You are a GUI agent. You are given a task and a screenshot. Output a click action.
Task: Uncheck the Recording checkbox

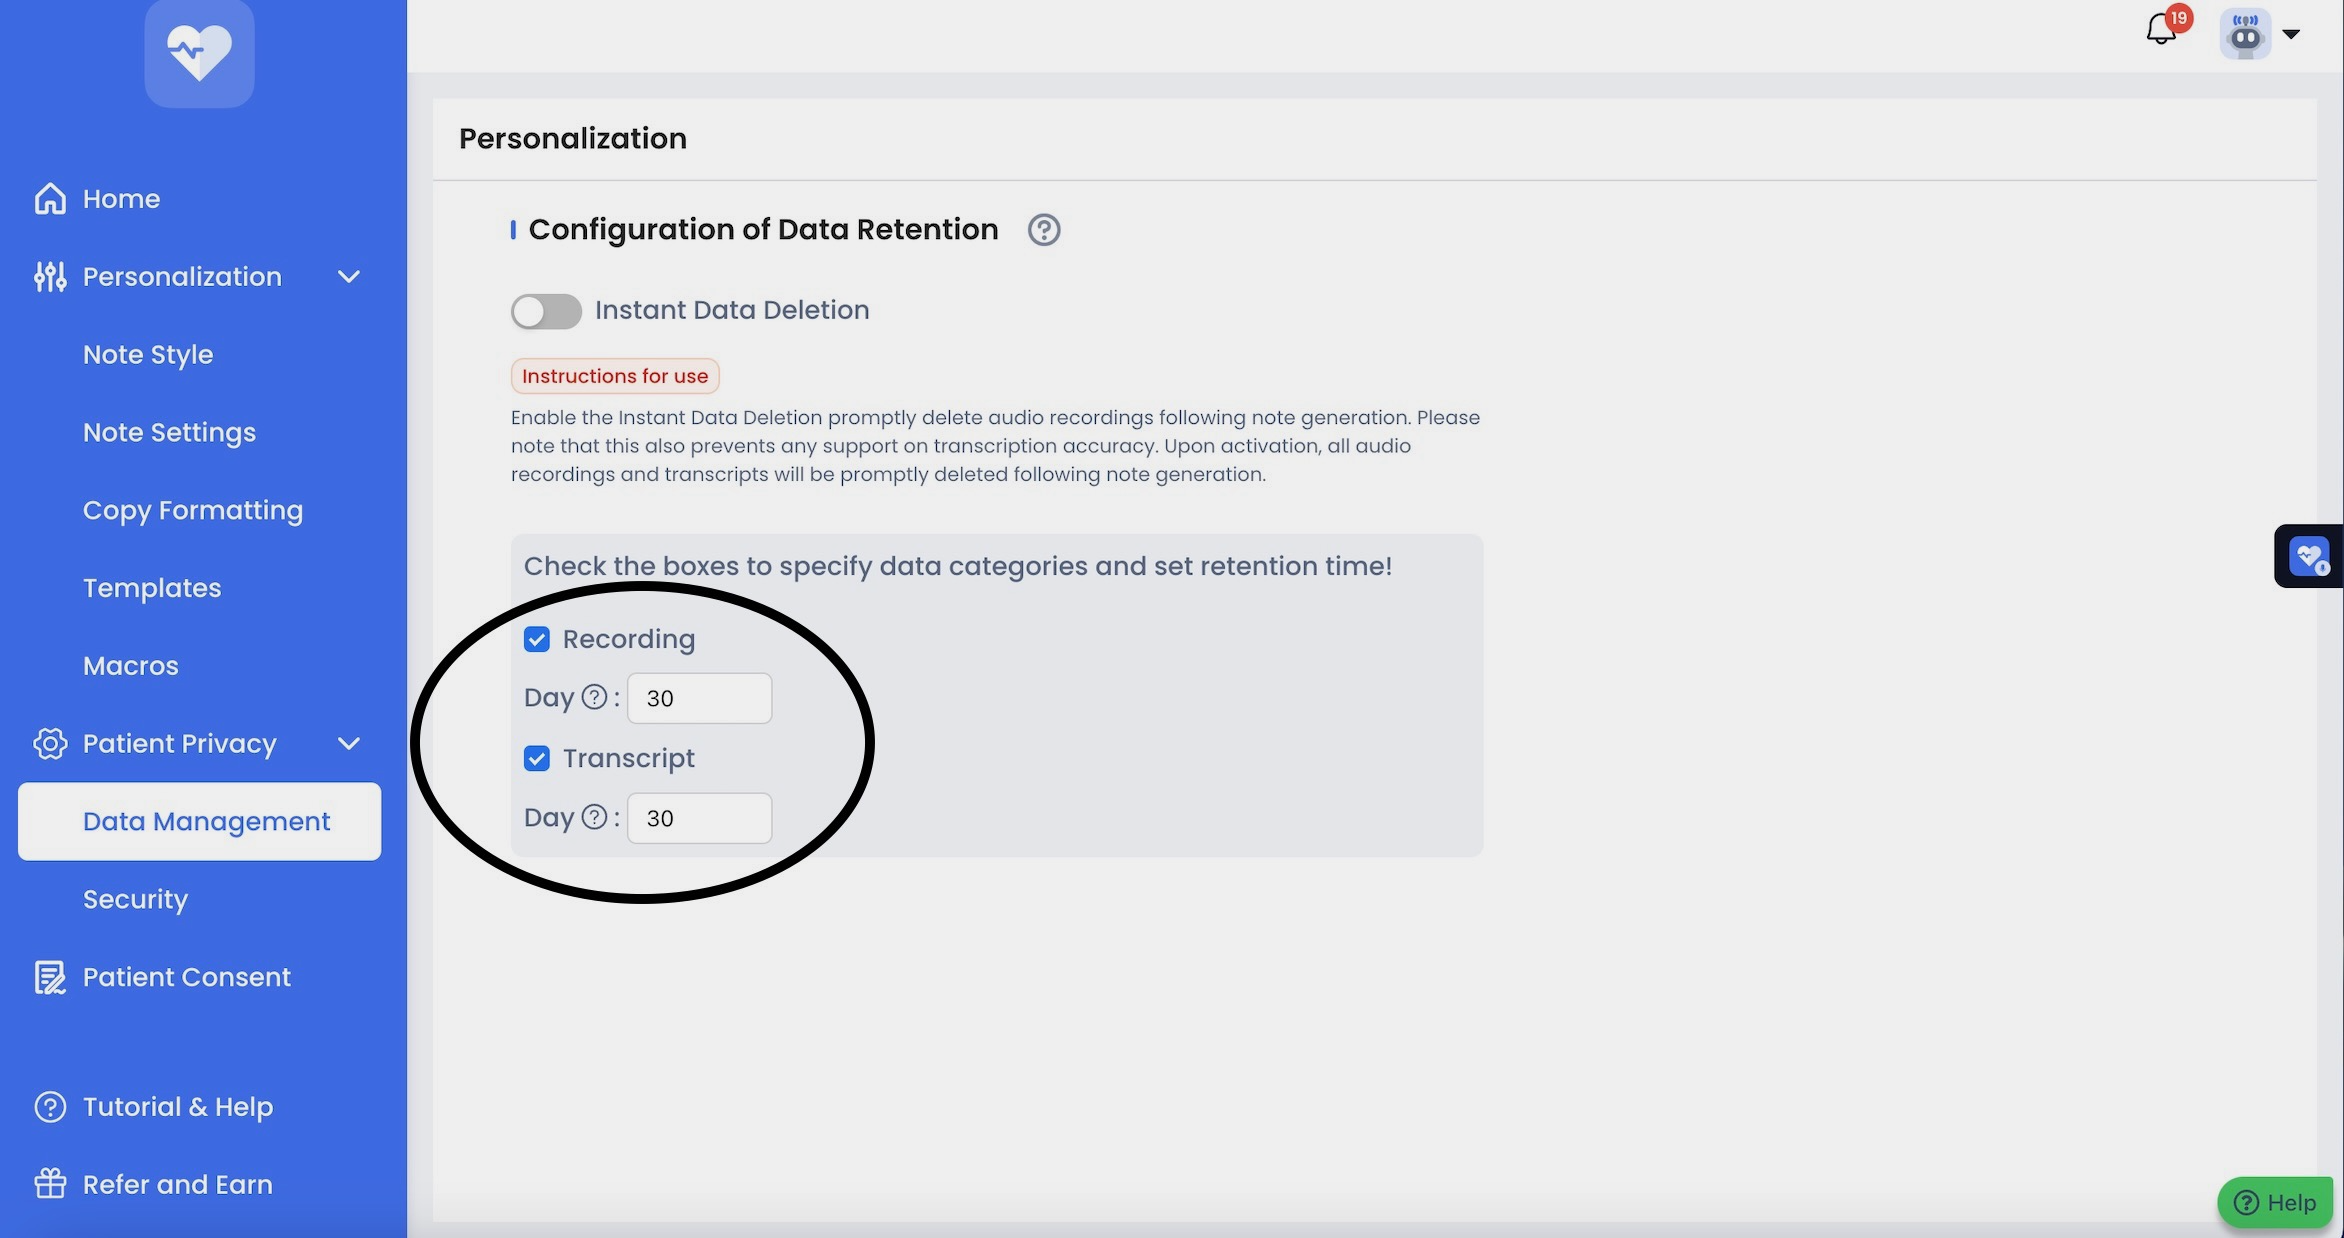[537, 639]
